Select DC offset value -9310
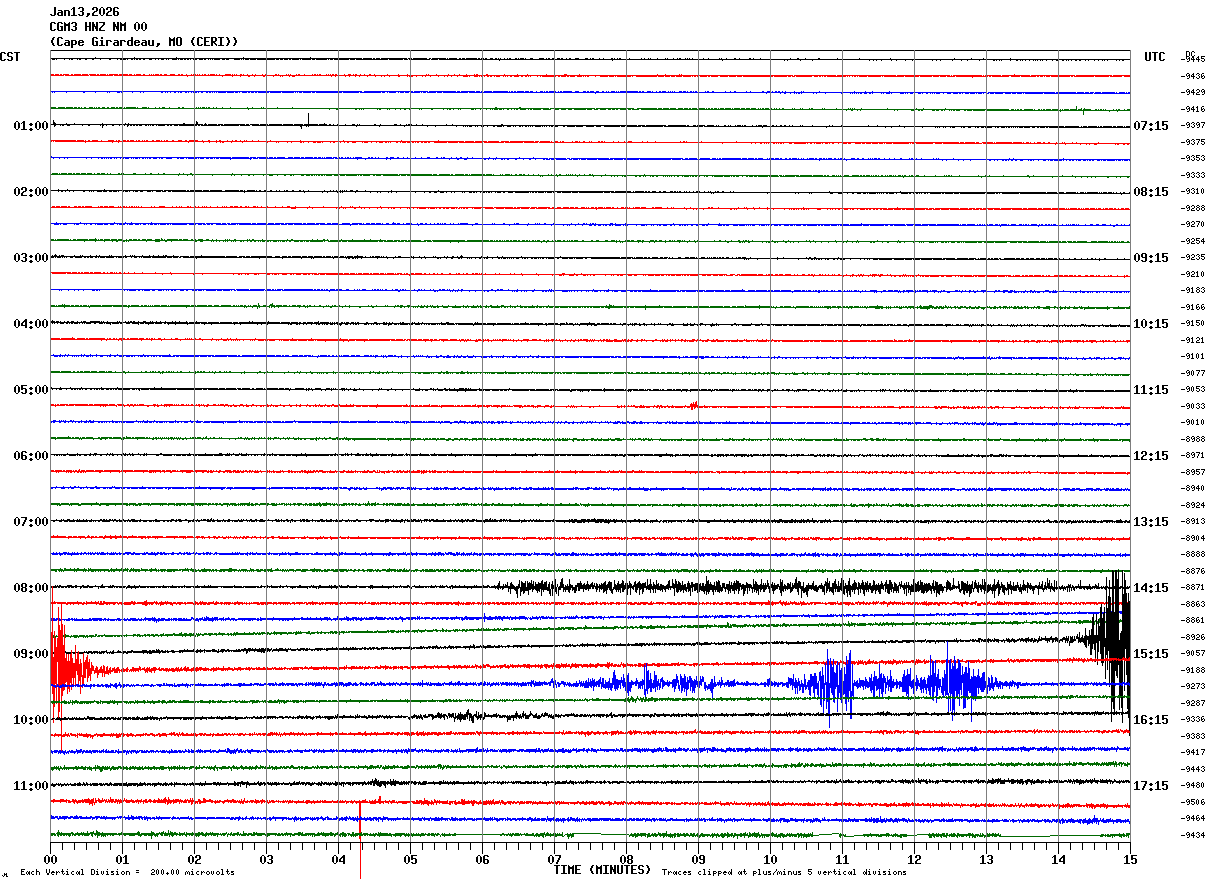The image size is (1210, 886). click(1194, 192)
